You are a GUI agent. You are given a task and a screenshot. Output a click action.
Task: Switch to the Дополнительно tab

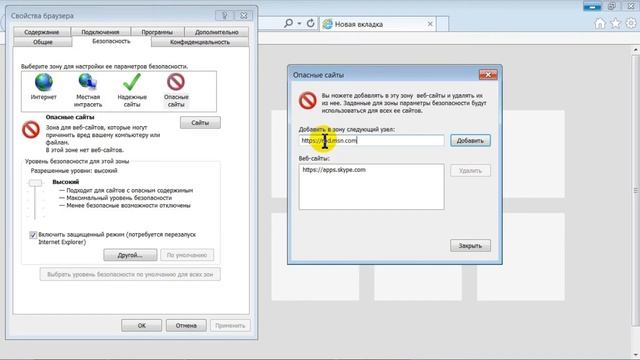pyautogui.click(x=217, y=32)
